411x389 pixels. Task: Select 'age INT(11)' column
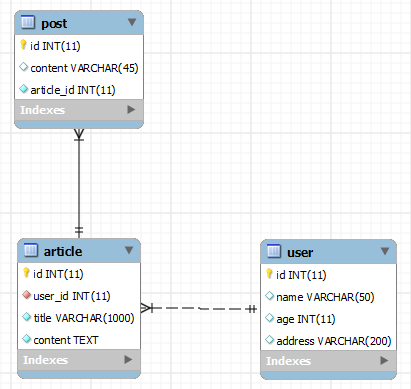[x=306, y=319]
